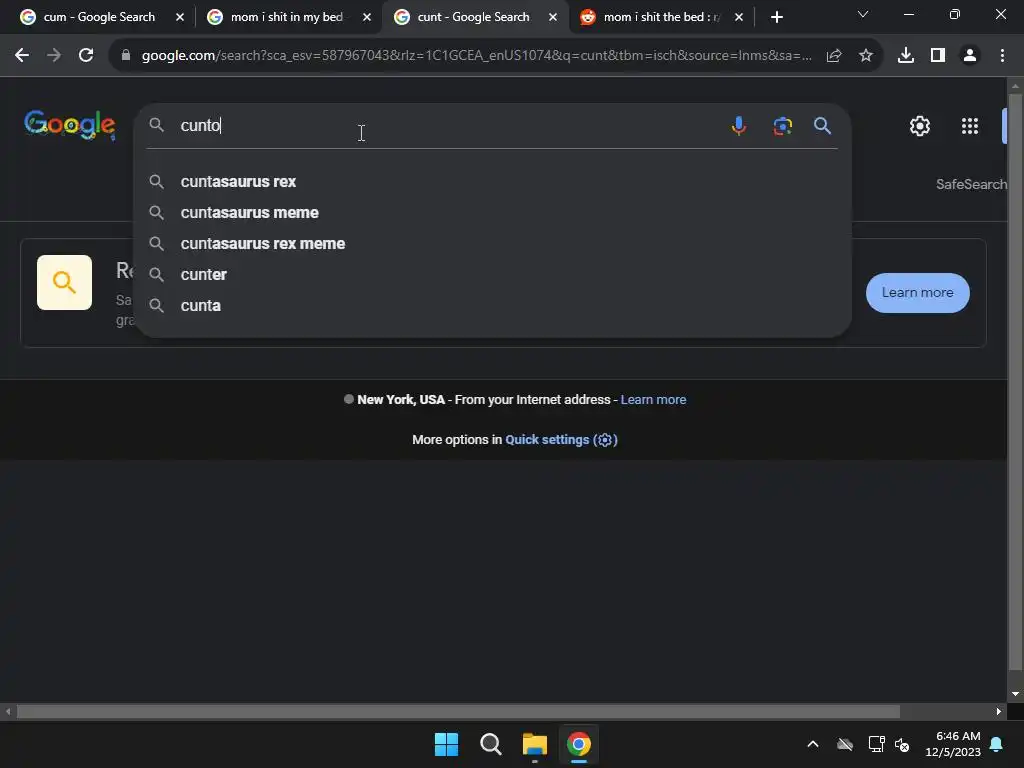
Task: Start voice search with microphone icon
Action: click(739, 125)
